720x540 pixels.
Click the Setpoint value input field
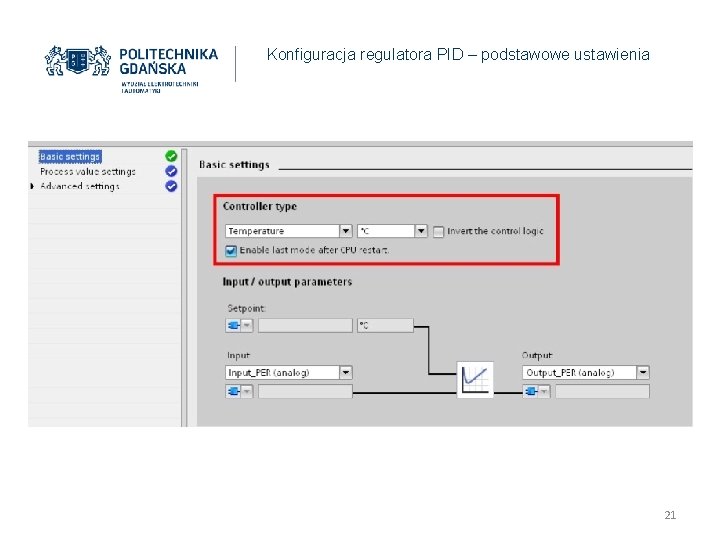coord(305,326)
